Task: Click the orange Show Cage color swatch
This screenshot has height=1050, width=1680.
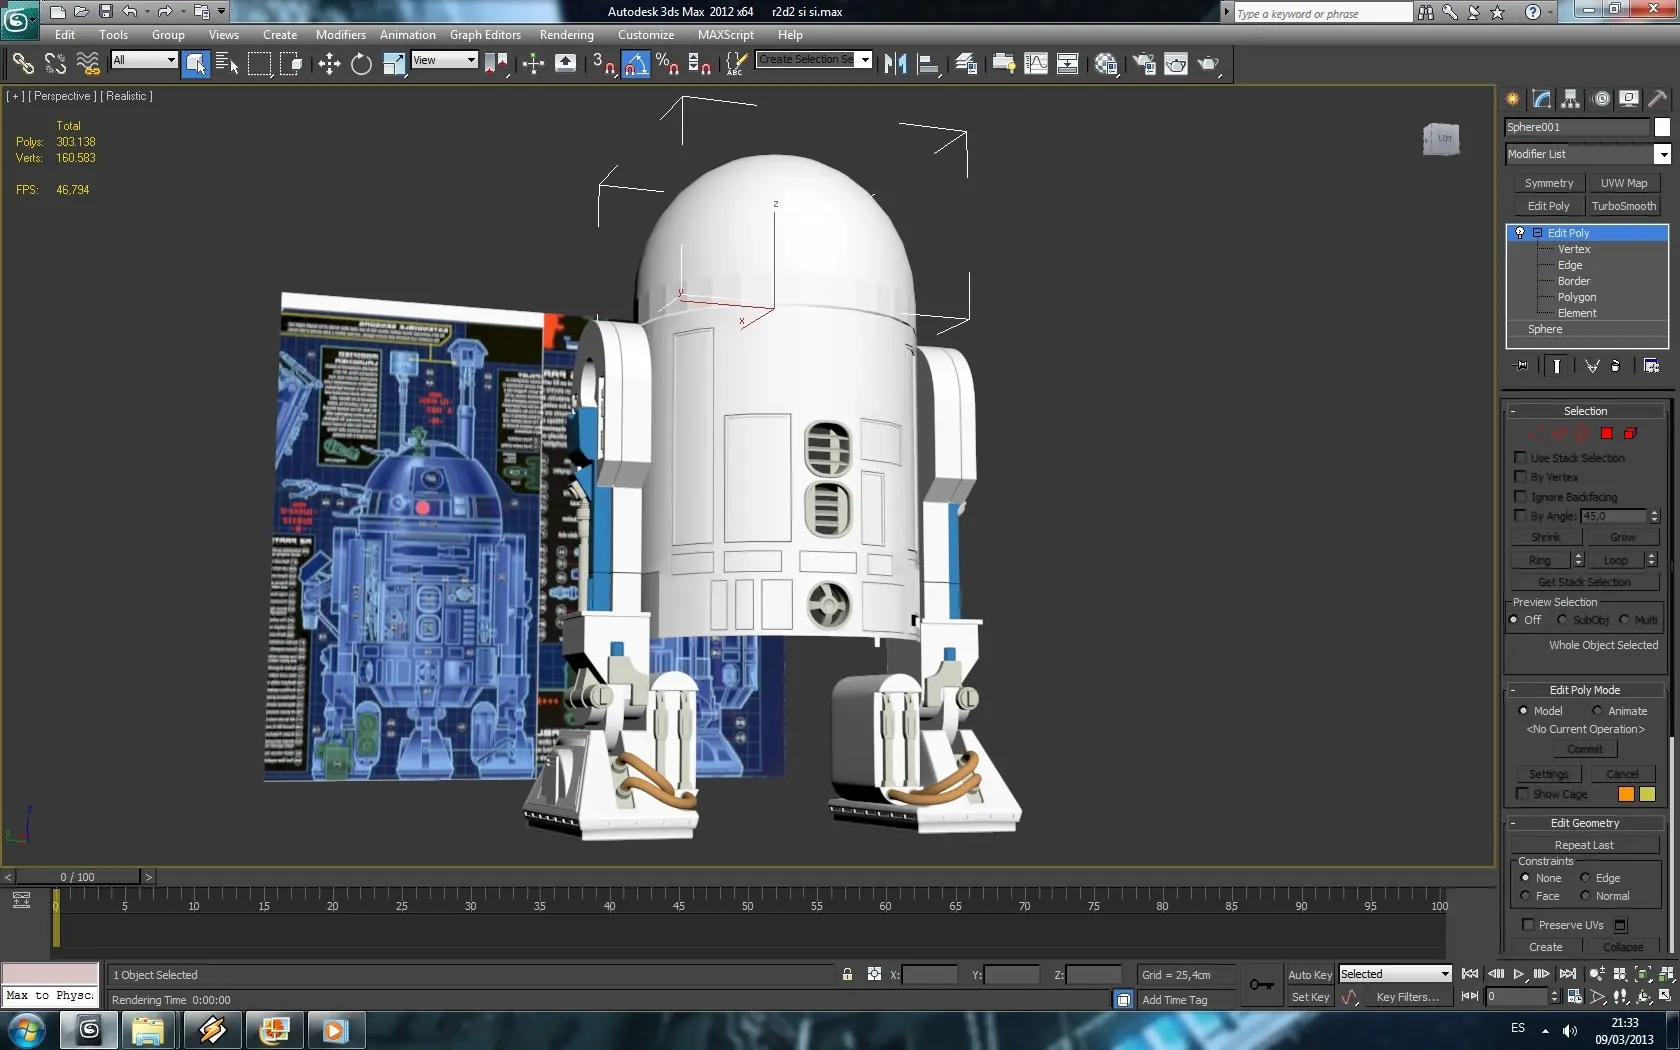Action: click(x=1626, y=794)
